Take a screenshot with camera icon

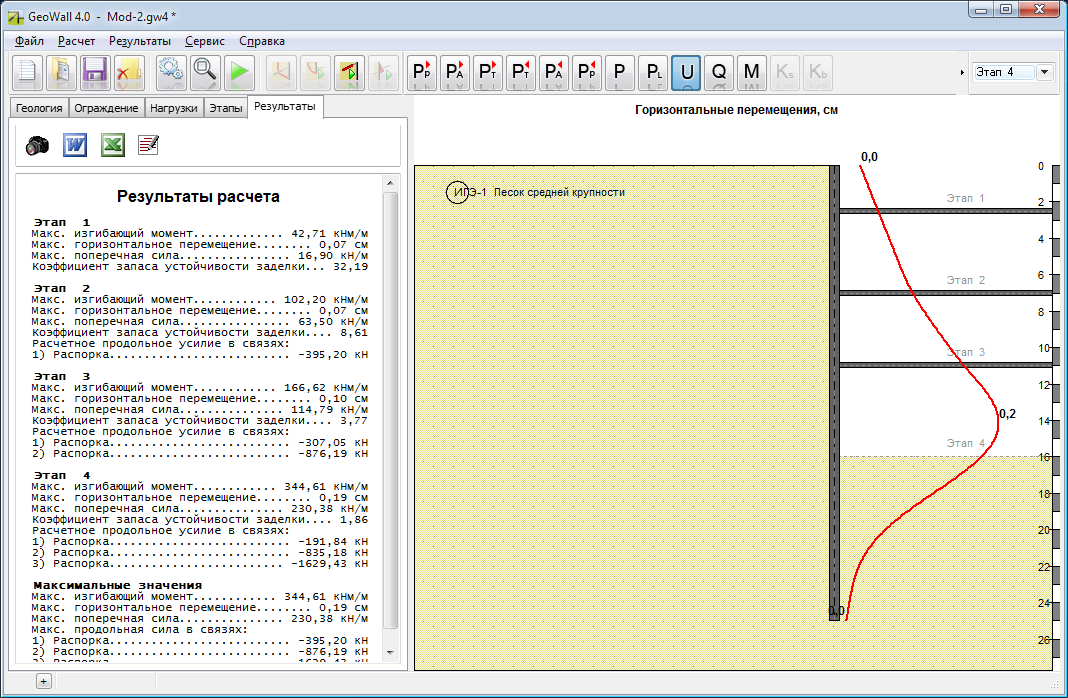click(x=38, y=145)
